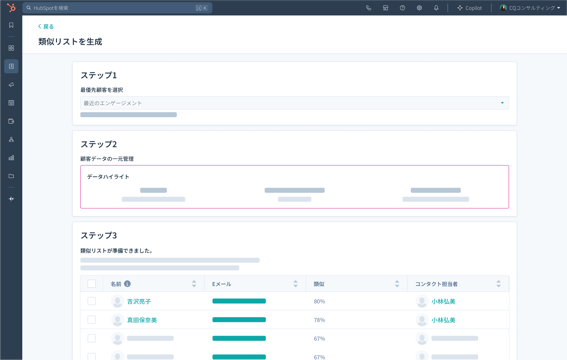This screenshot has height=360, width=567.
Task: Open the notifications bell icon
Action: pyautogui.click(x=436, y=8)
